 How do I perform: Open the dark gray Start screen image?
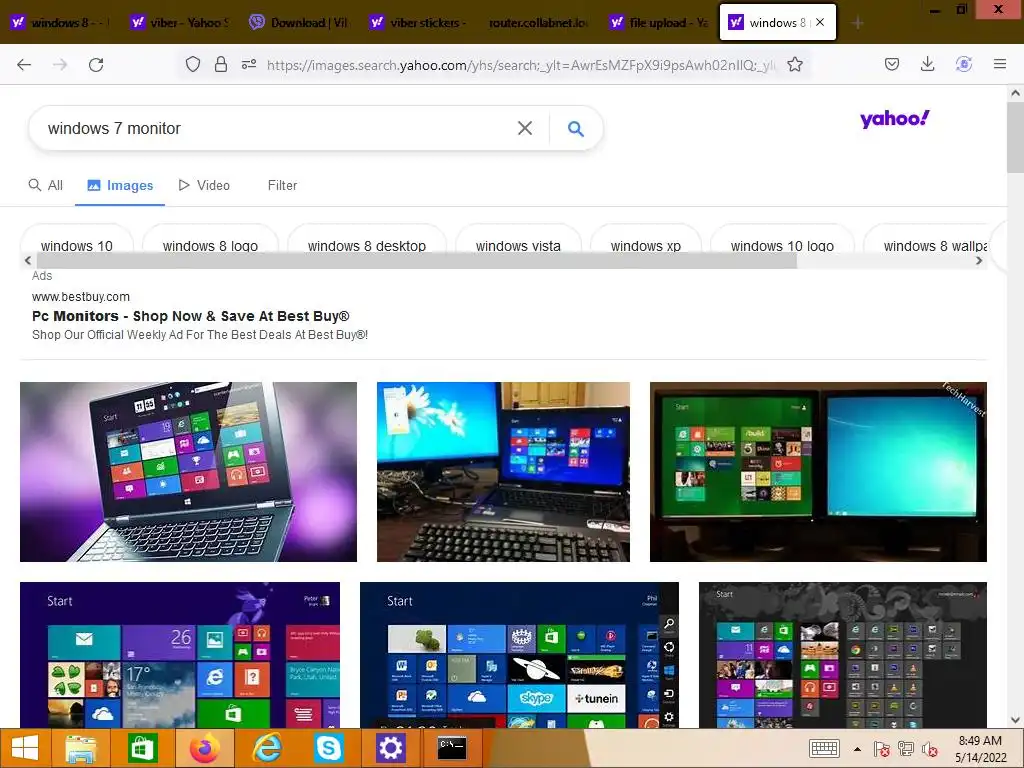click(842, 655)
